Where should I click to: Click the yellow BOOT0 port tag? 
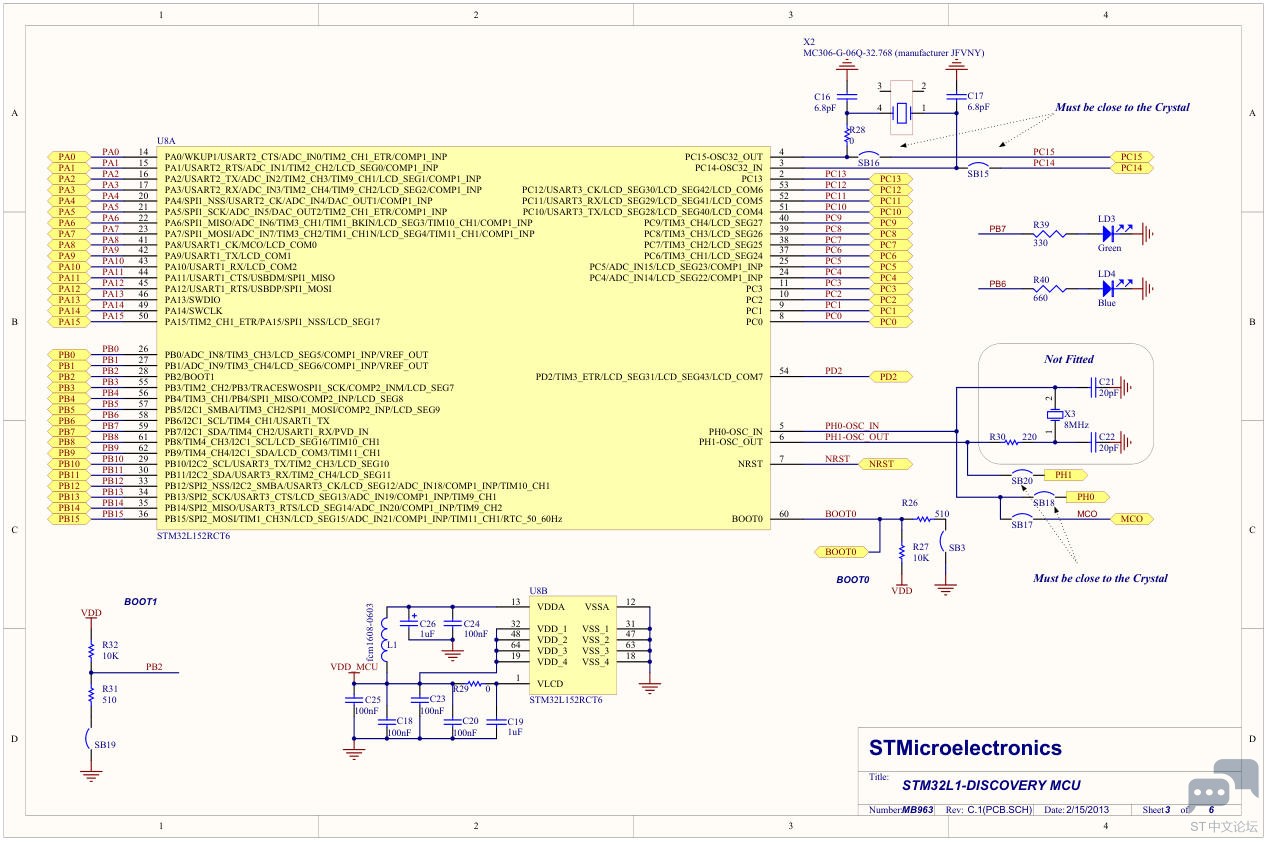click(840, 552)
